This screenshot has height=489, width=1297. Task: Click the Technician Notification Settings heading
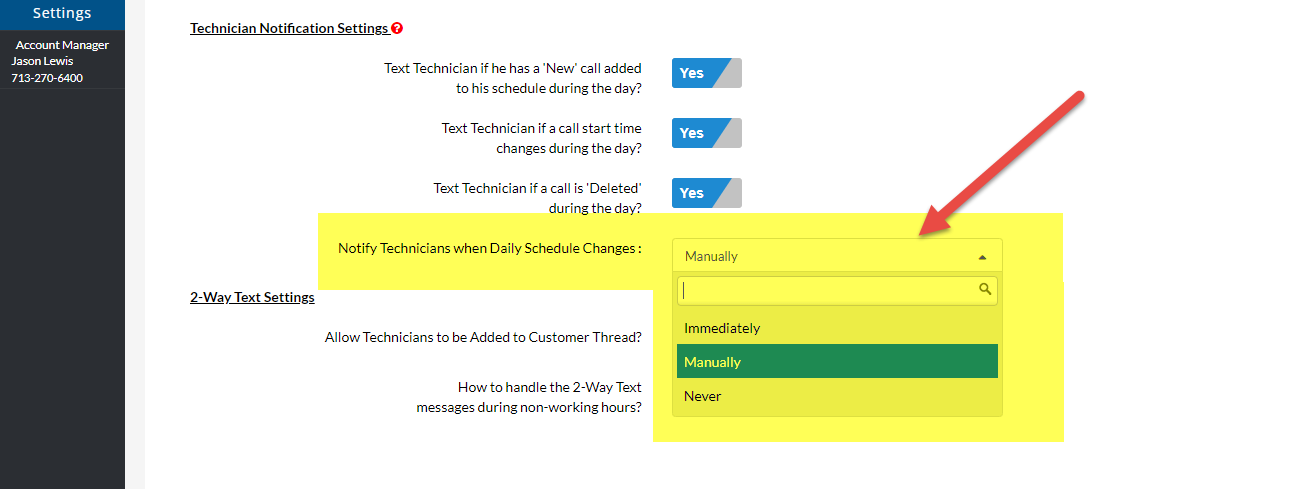tap(289, 29)
